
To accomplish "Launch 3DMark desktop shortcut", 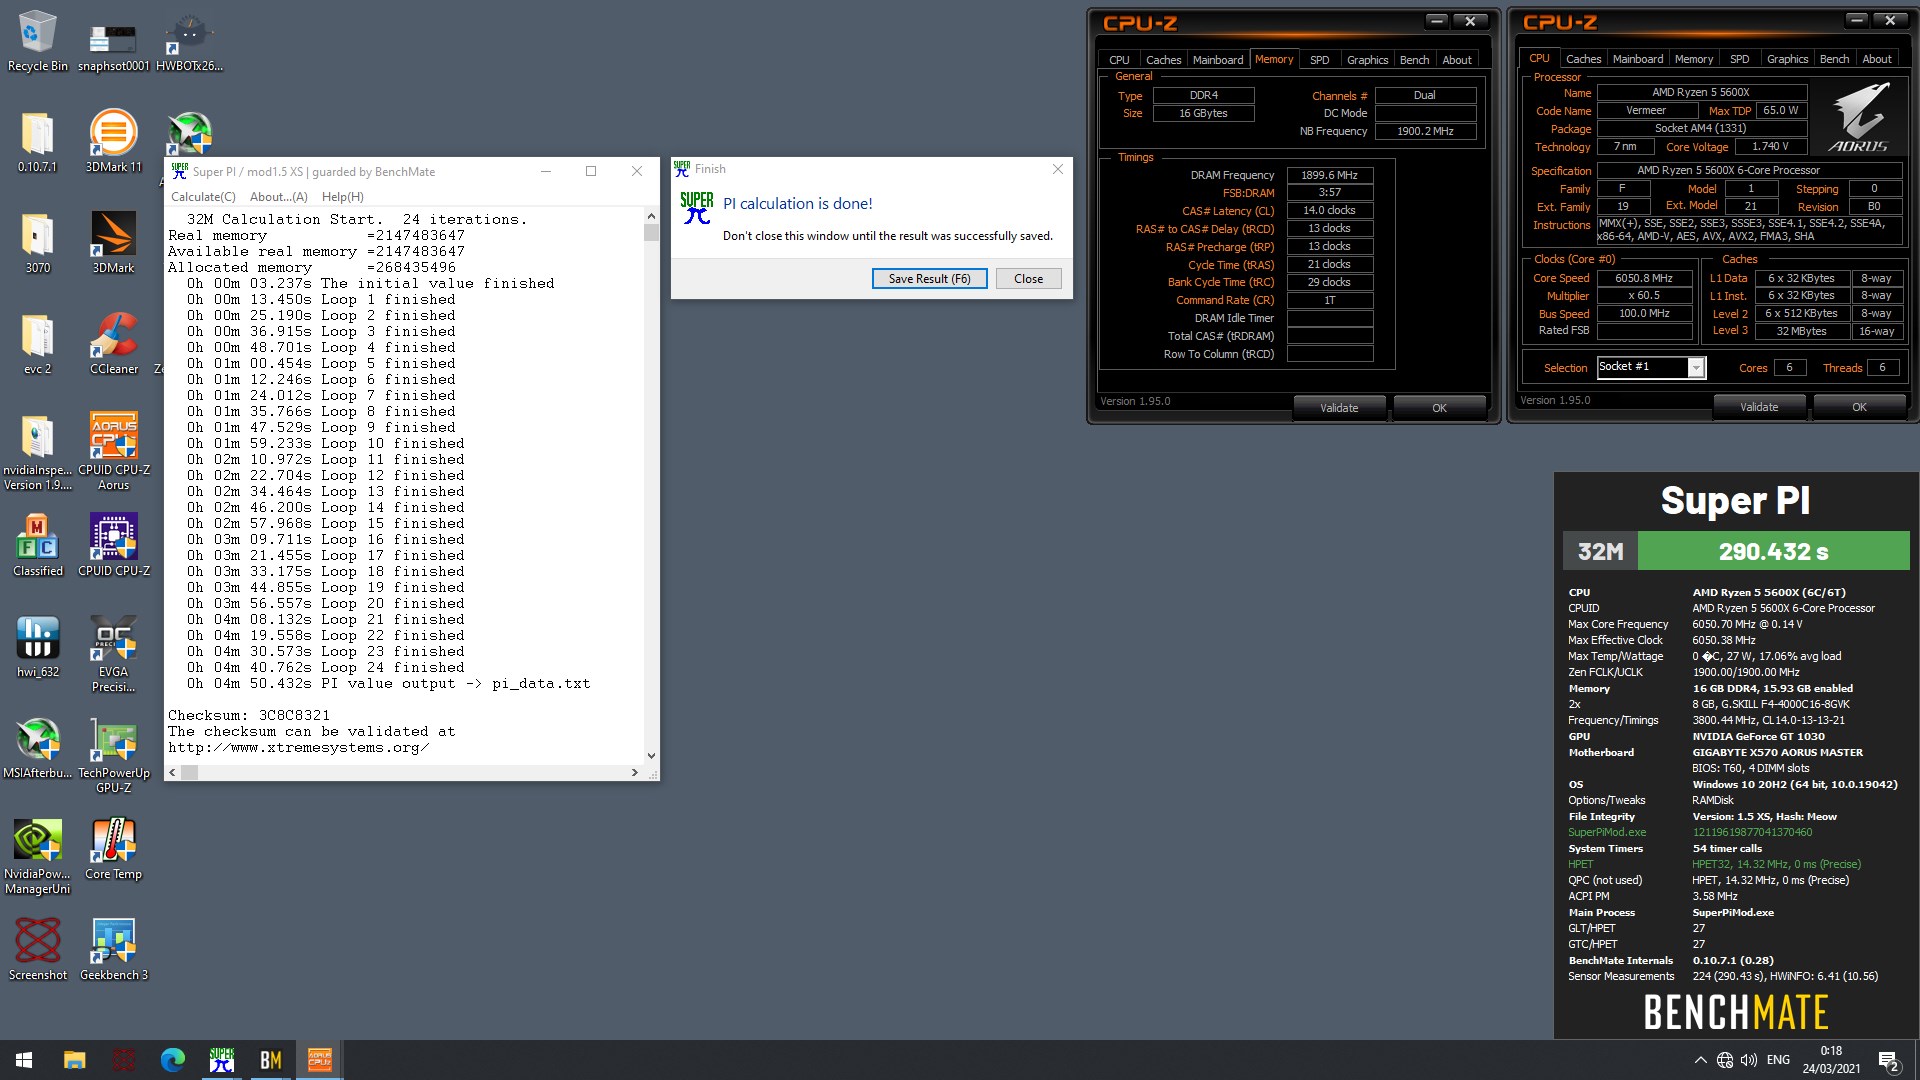I will pyautogui.click(x=113, y=243).
